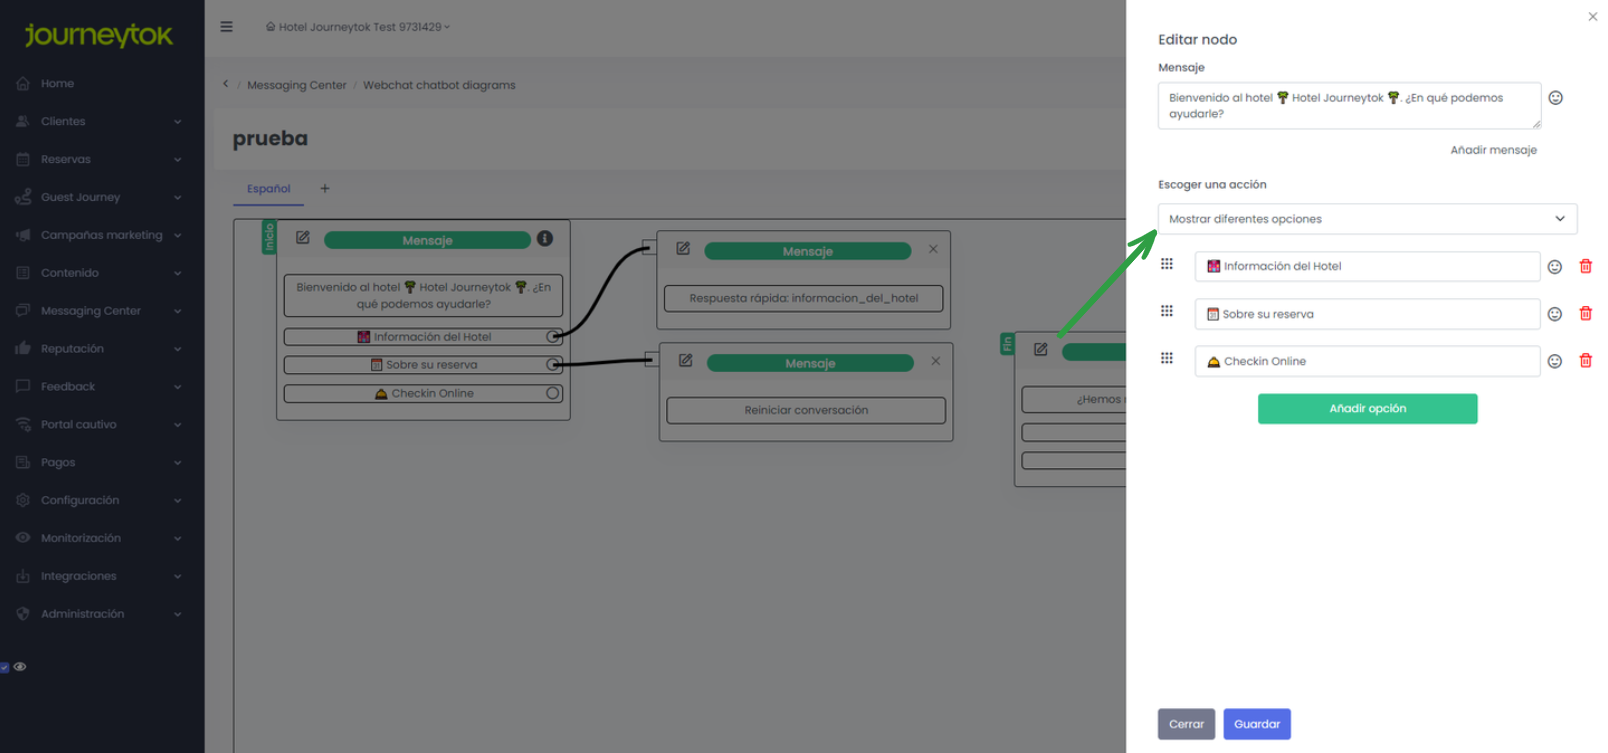
Task: Delete the Sobre su reserva option
Action: [x=1585, y=314]
